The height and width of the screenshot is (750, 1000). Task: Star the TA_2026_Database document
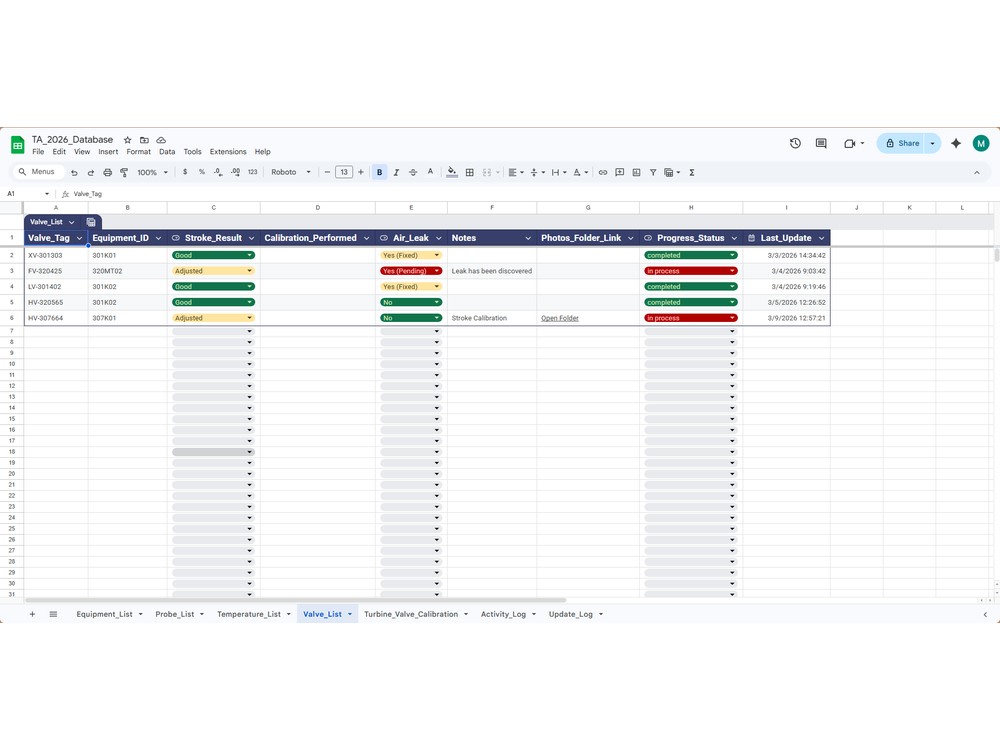click(x=128, y=140)
